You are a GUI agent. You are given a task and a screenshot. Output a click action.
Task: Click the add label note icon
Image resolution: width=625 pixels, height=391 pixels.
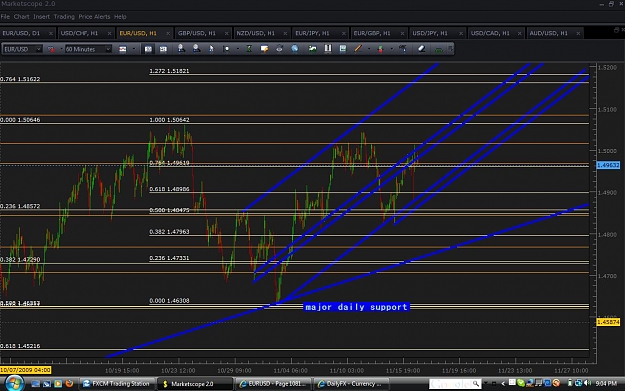[x=264, y=49]
